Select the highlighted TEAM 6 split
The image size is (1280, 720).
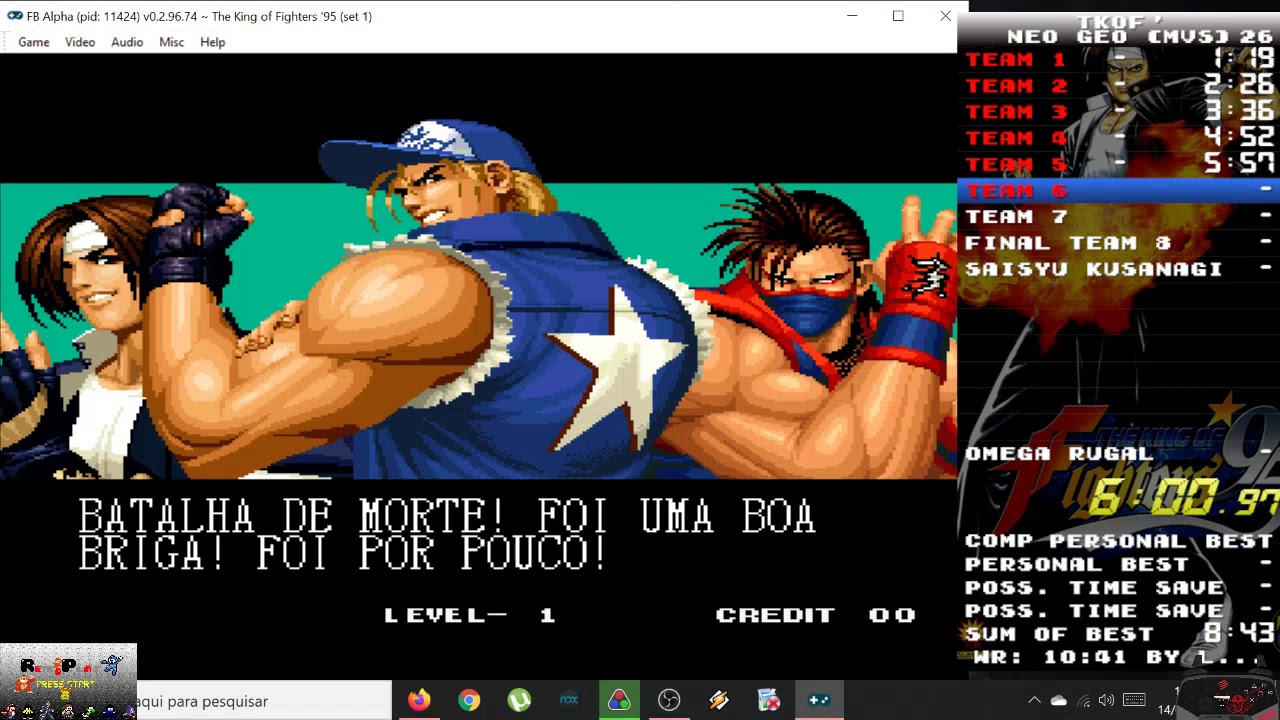[1118, 190]
